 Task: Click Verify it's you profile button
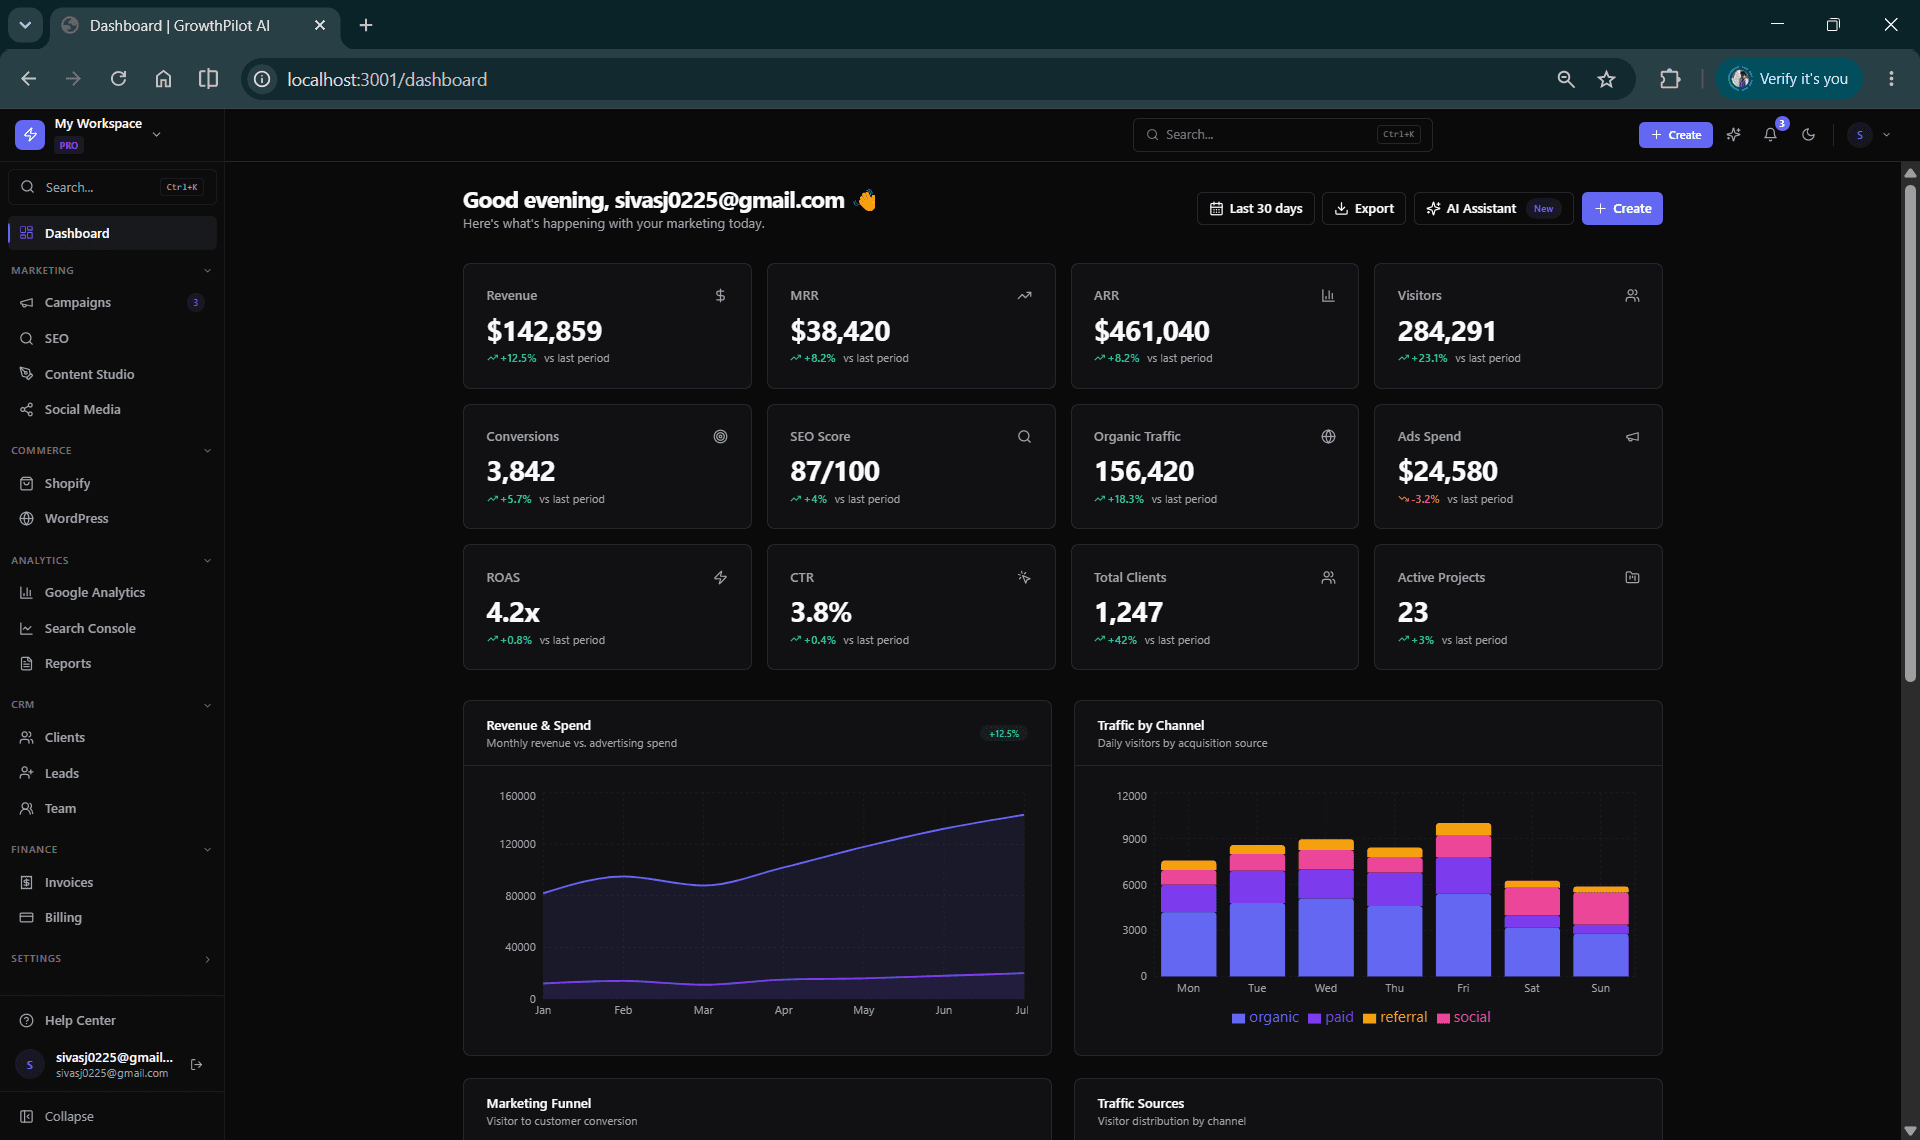[x=1788, y=79]
